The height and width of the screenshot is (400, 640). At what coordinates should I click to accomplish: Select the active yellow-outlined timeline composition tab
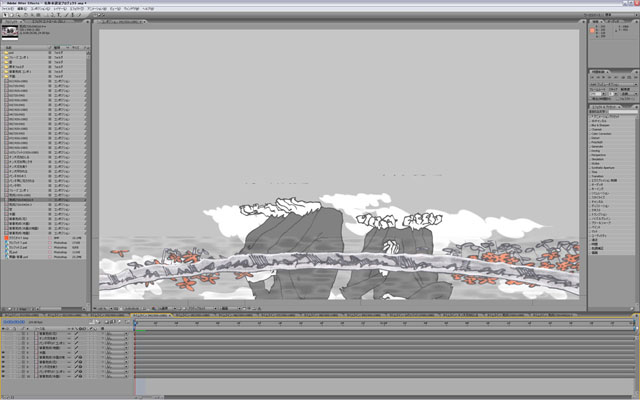151,315
